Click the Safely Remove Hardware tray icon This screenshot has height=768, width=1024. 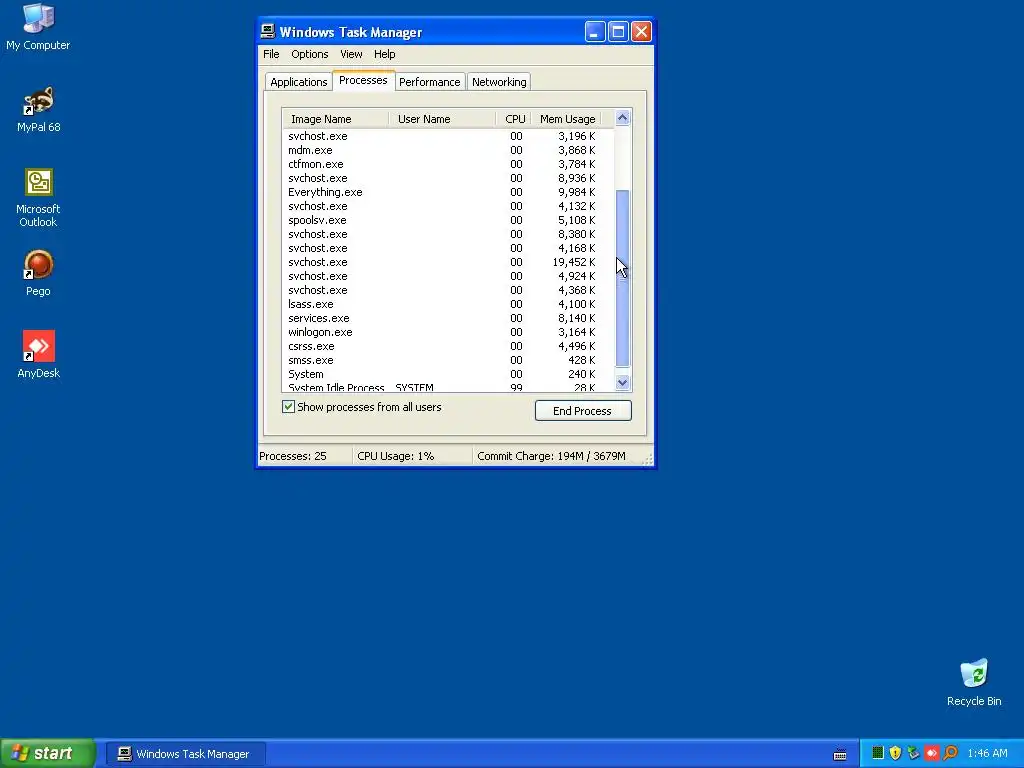pos(913,753)
